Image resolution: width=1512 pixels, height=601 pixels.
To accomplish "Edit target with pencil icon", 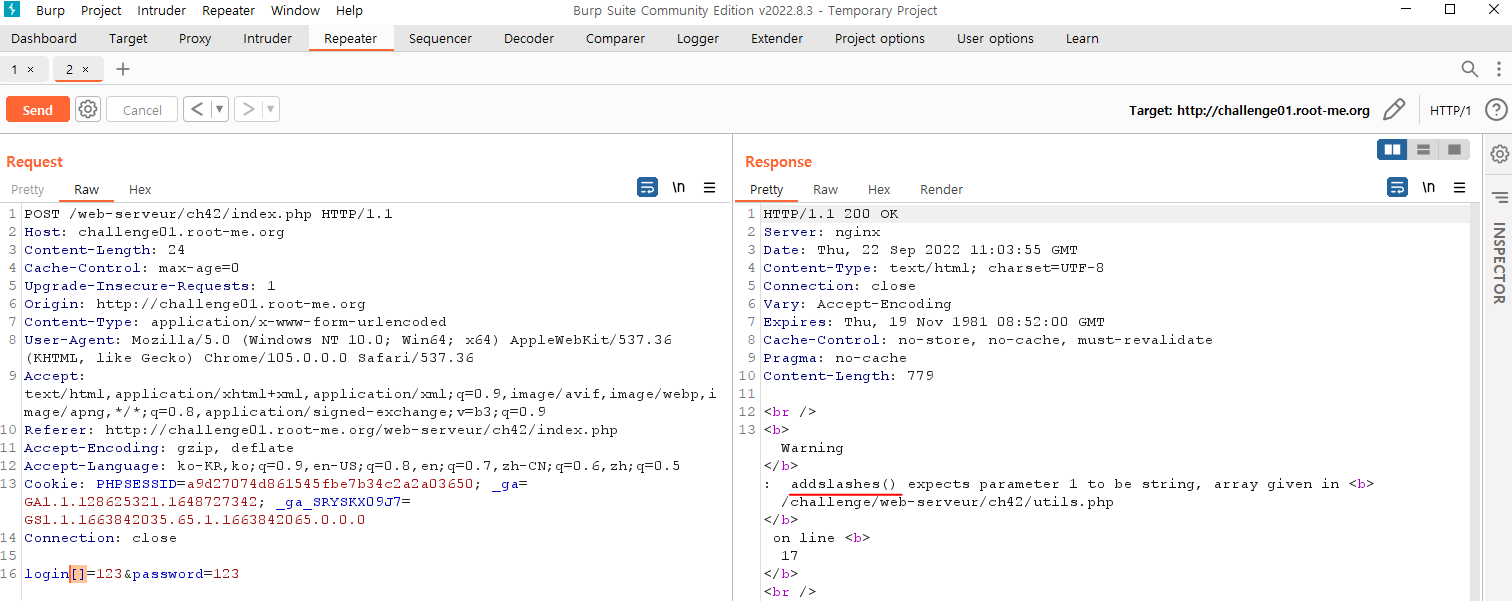I will coord(1393,110).
